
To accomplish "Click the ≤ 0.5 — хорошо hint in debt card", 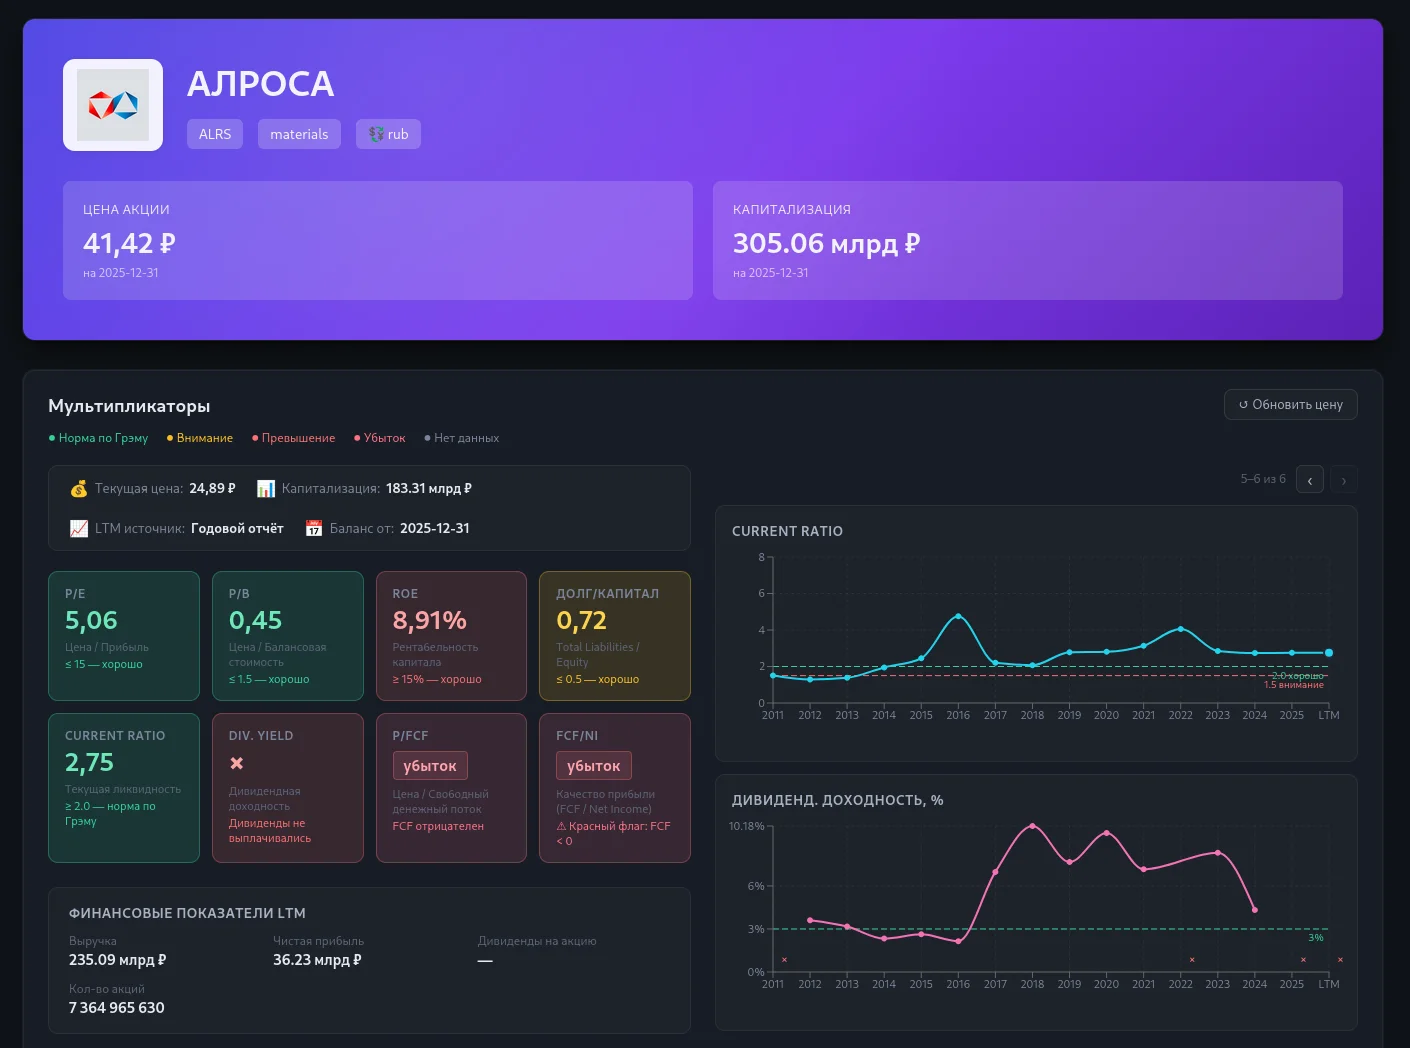I will pyautogui.click(x=598, y=679).
